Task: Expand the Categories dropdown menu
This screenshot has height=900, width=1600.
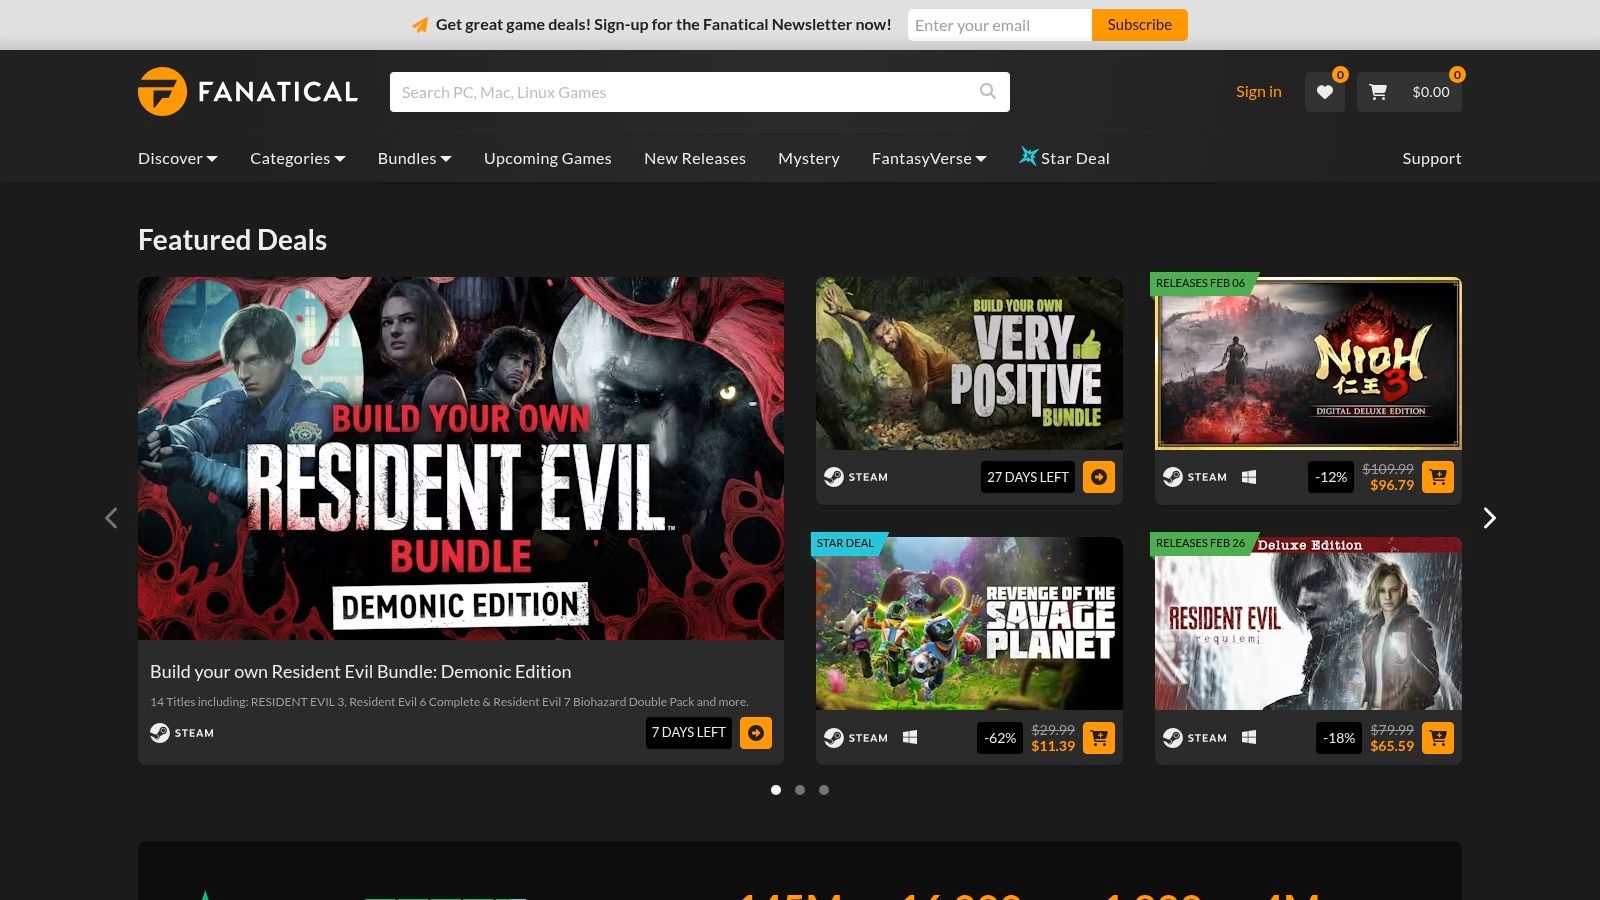Action: [x=297, y=158]
